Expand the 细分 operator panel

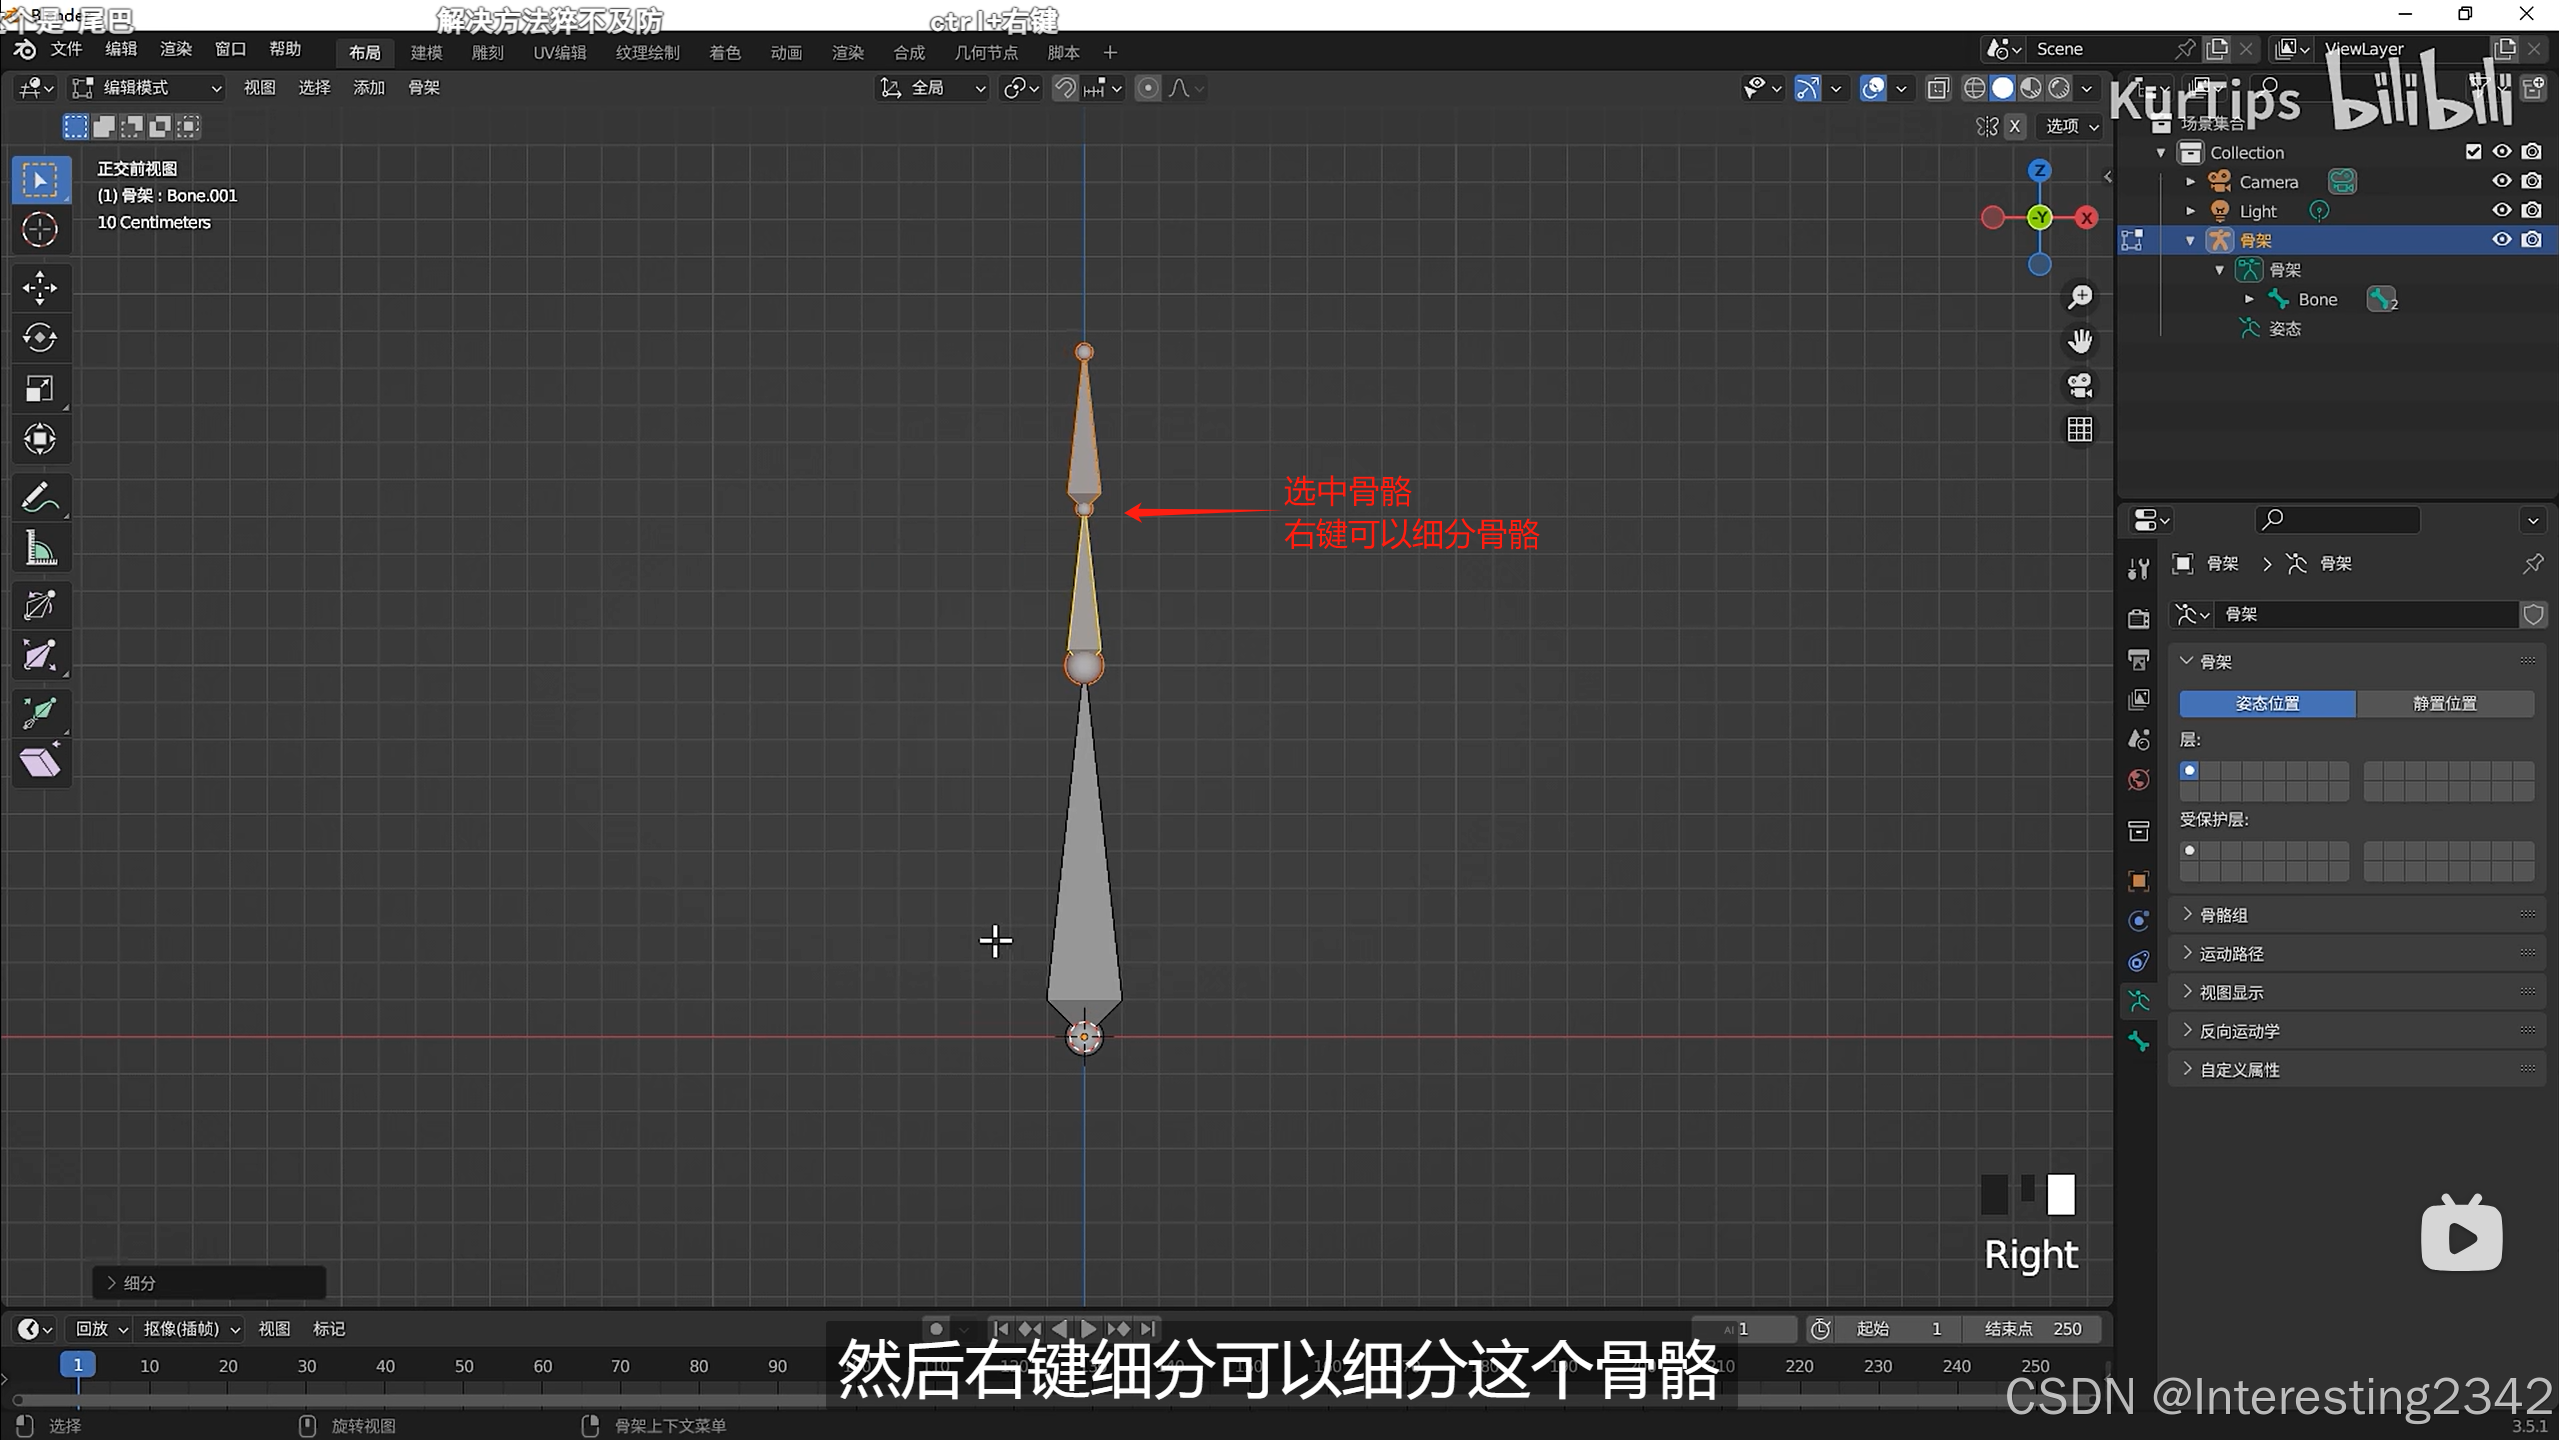tap(138, 1283)
